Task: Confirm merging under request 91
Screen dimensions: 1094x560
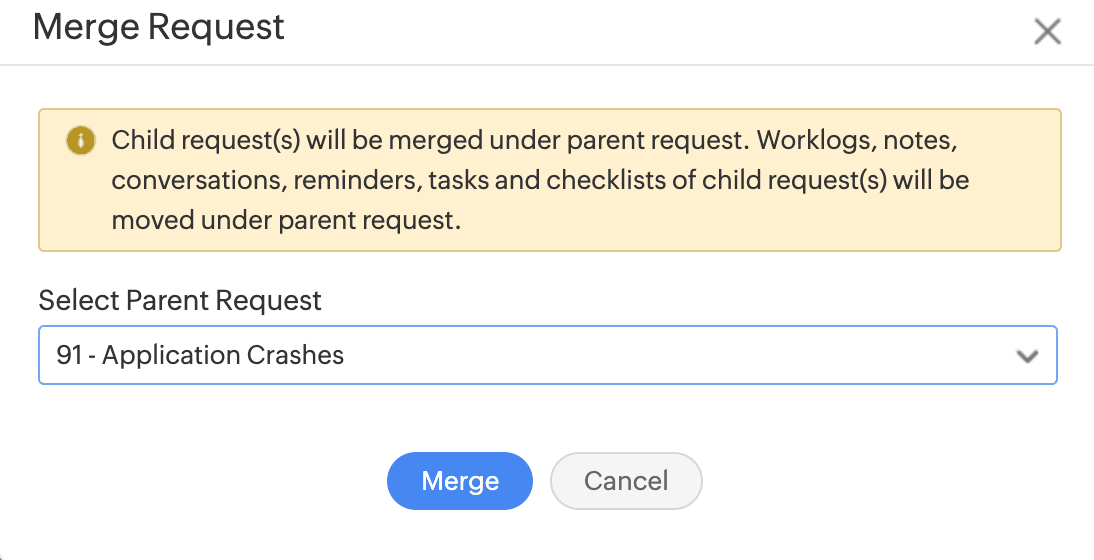Action: pos(460,481)
